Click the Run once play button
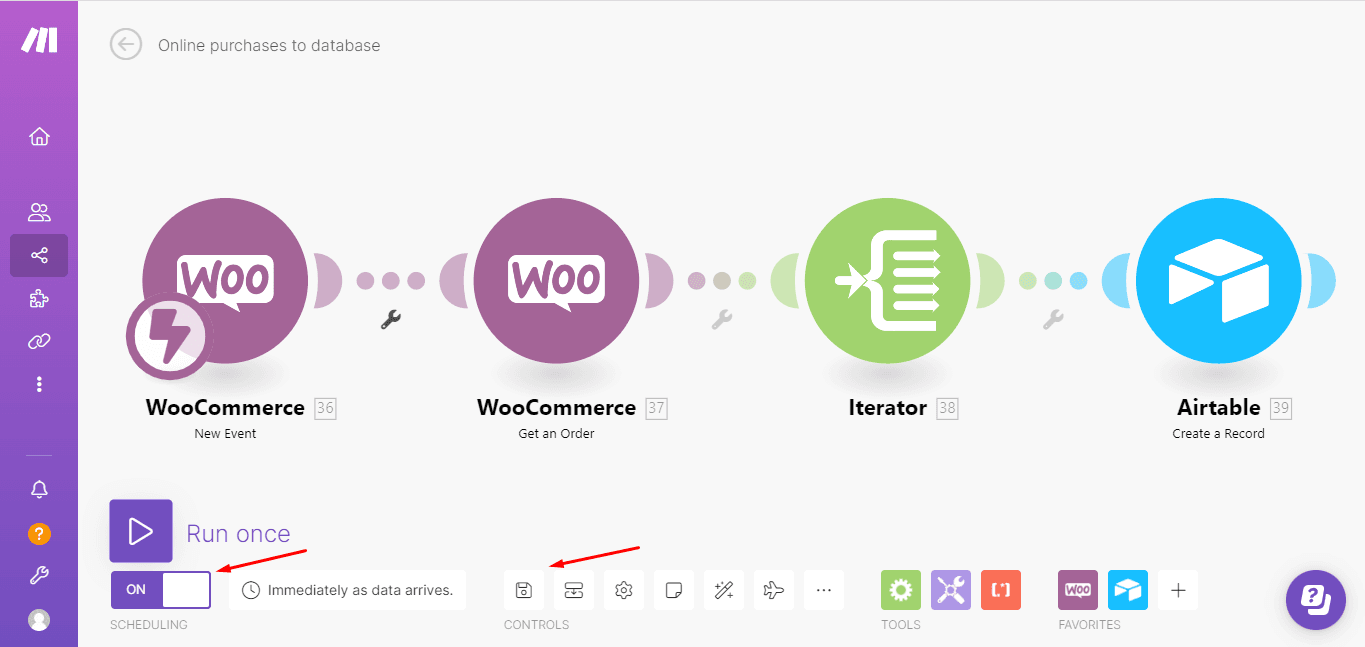The width and height of the screenshot is (1365, 647). pos(141,531)
